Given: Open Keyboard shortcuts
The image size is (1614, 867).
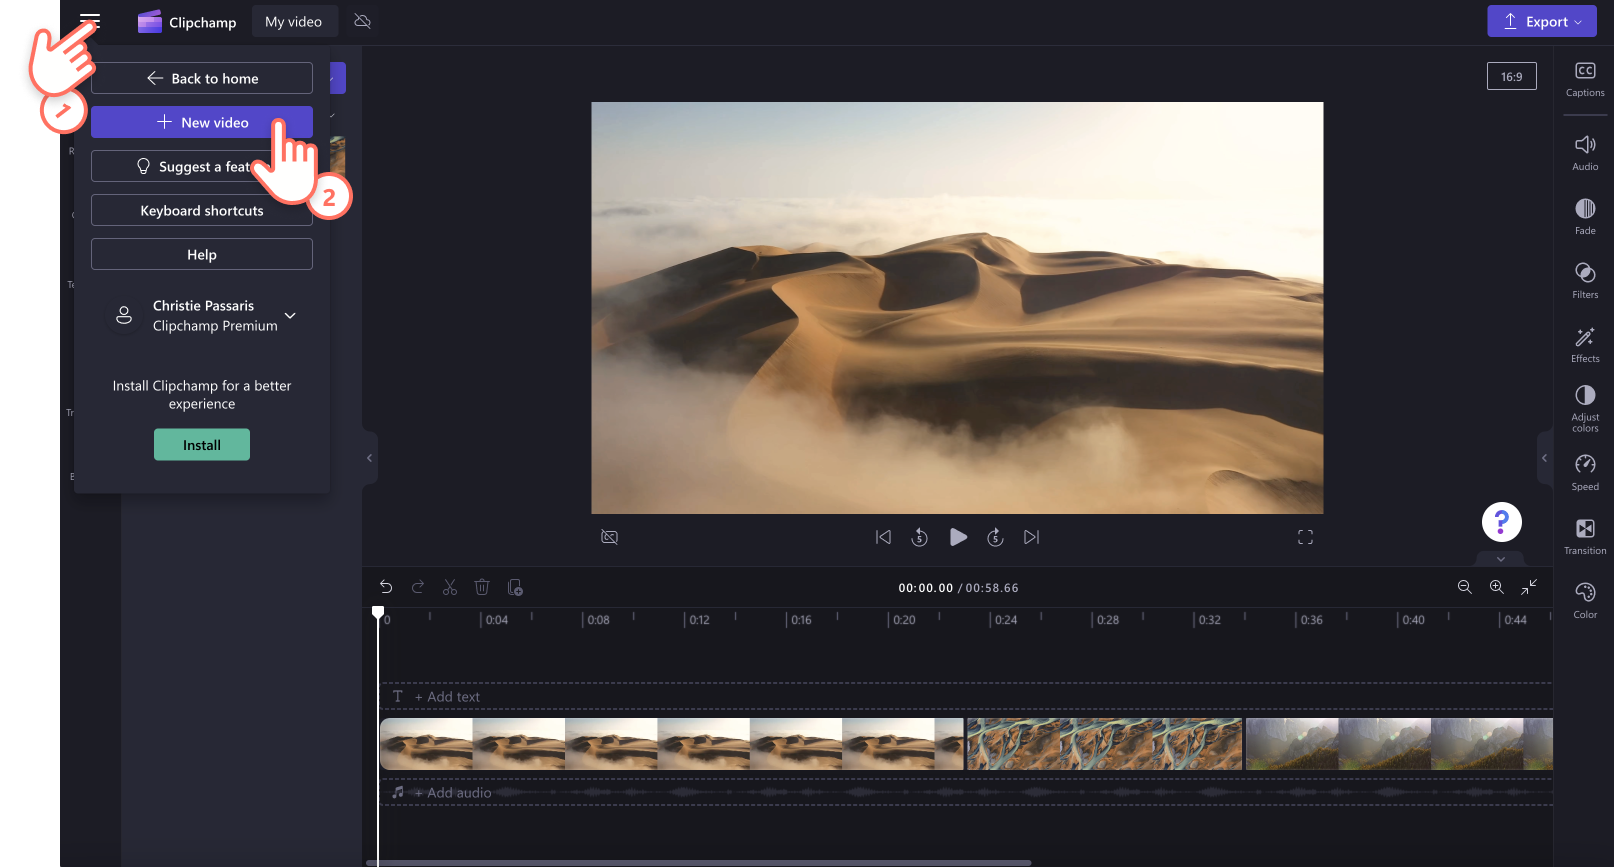Looking at the screenshot, I should pos(202,210).
